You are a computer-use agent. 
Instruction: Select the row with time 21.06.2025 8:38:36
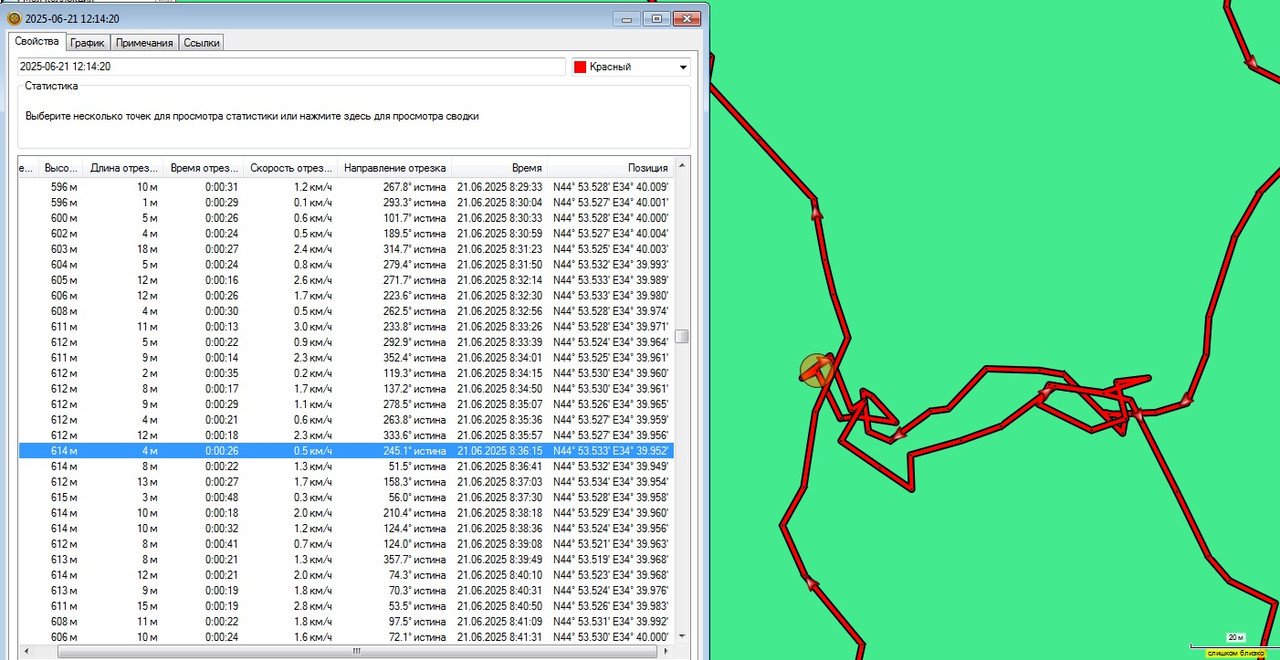(x=346, y=528)
